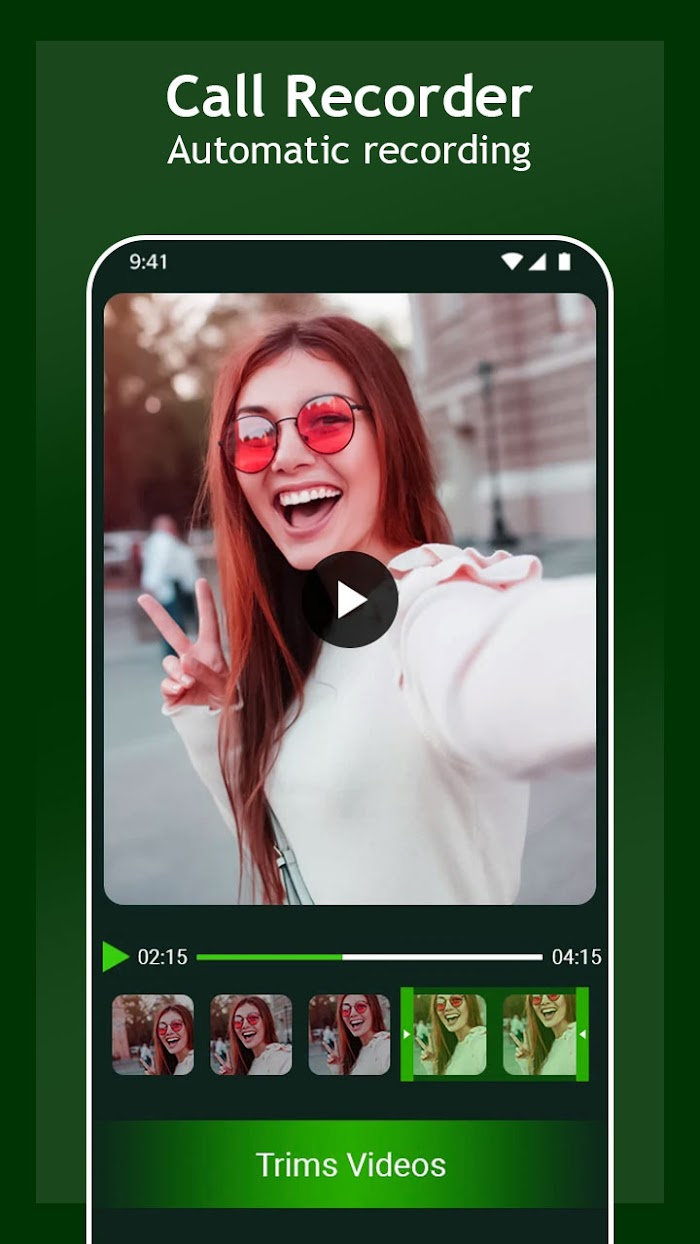Screen dimensions: 700x1244
Task: Click the Automatic recording subtitle
Action: [x=349, y=150]
